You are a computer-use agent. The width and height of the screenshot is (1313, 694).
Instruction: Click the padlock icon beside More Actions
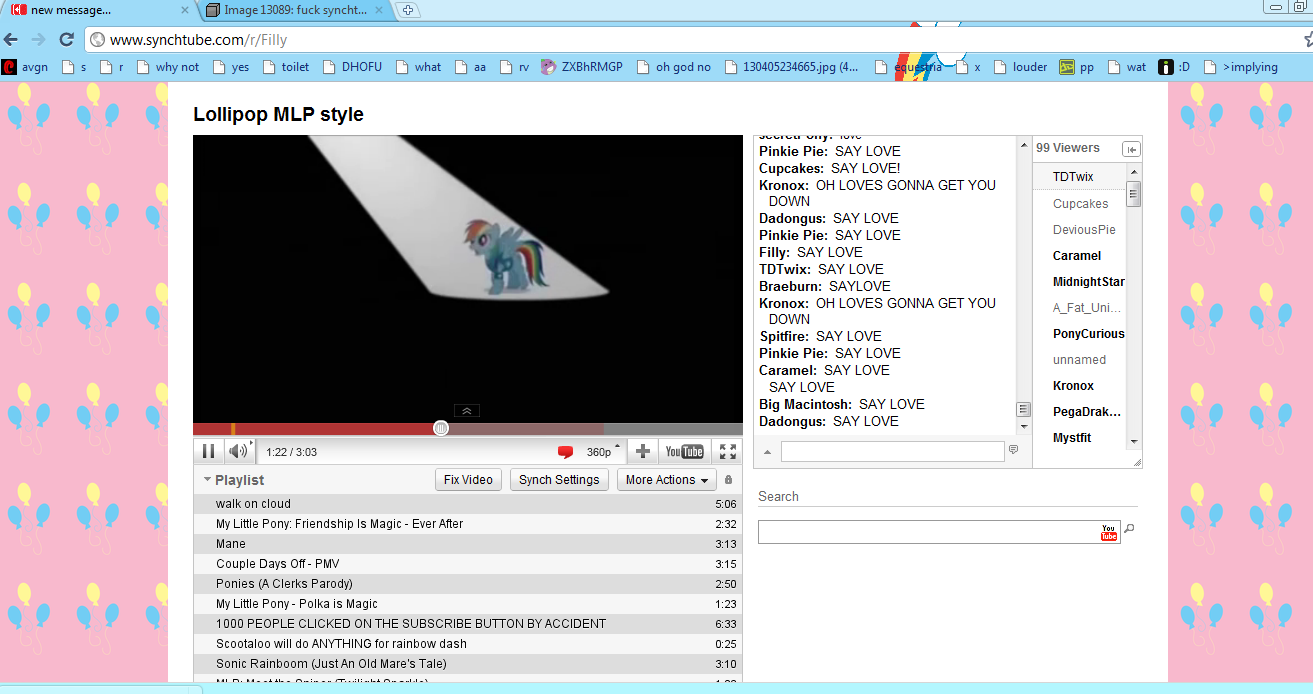[728, 480]
